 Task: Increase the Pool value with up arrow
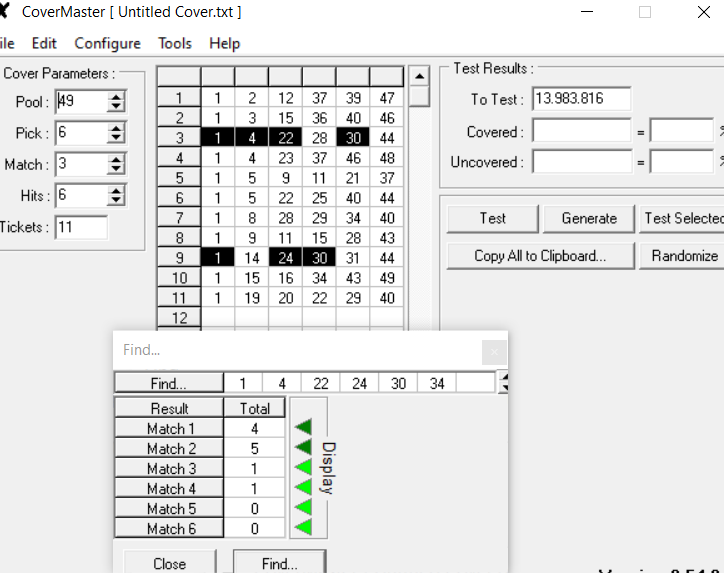pyautogui.click(x=116, y=97)
